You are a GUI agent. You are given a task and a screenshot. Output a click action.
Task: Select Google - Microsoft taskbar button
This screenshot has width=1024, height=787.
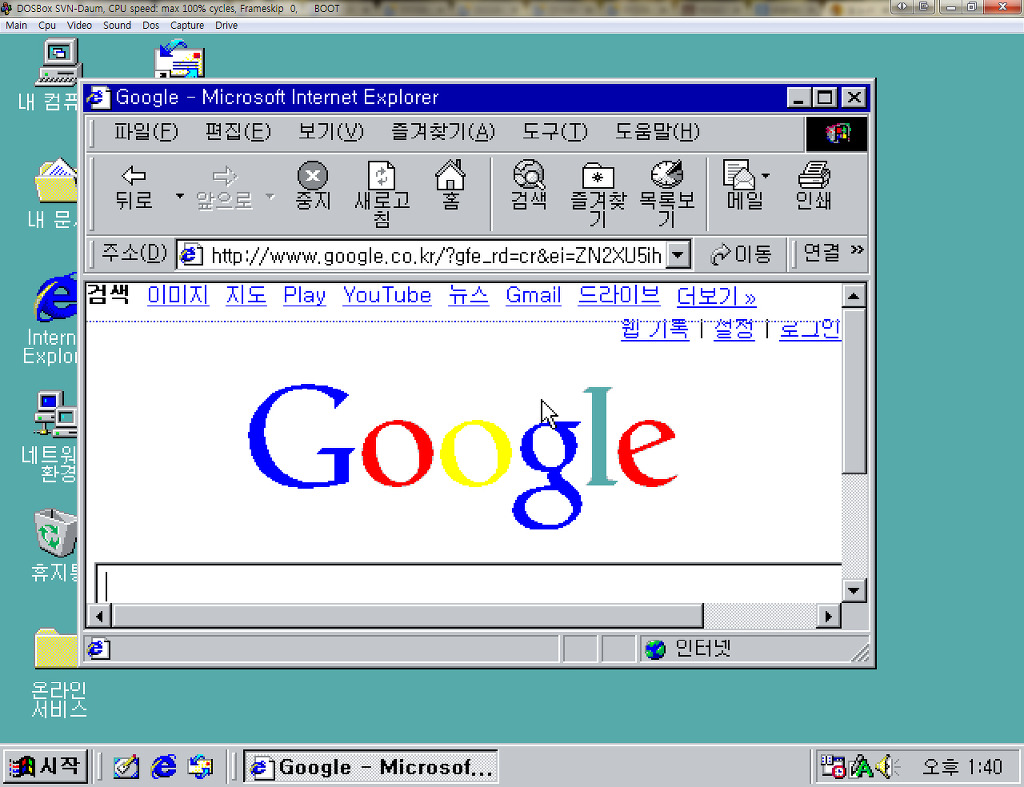pos(371,767)
